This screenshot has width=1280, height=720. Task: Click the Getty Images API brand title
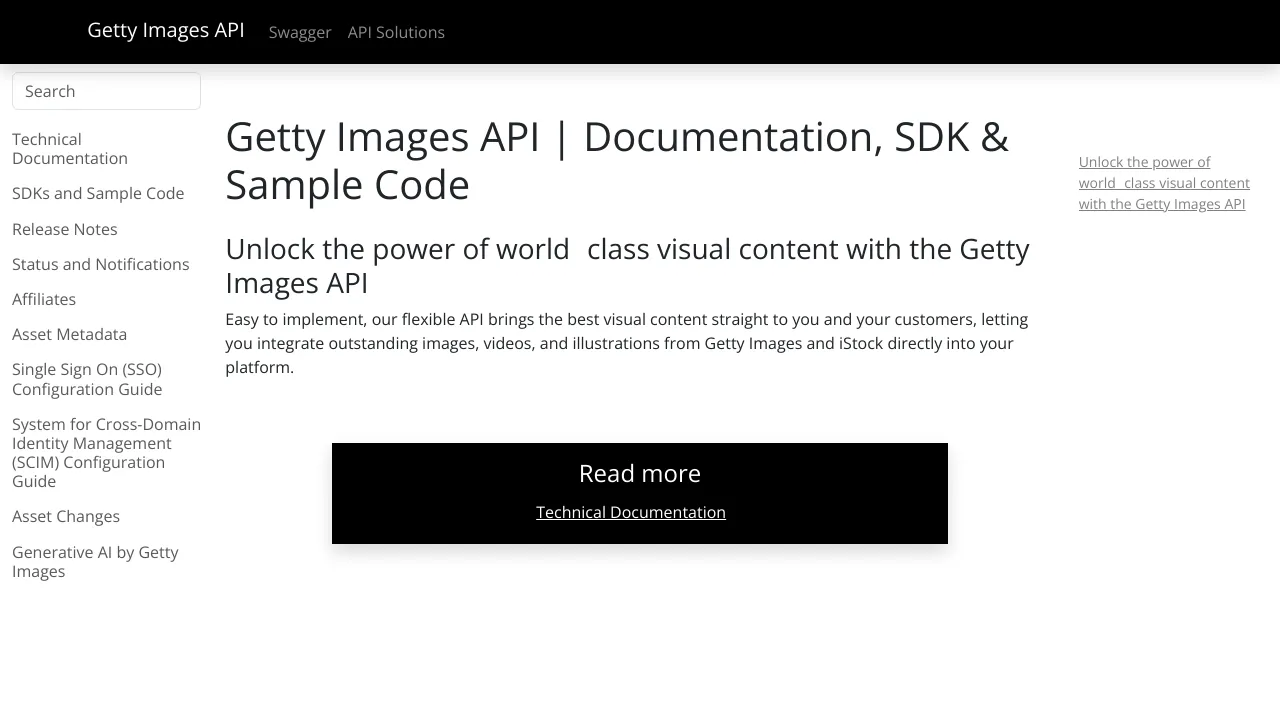click(x=166, y=30)
